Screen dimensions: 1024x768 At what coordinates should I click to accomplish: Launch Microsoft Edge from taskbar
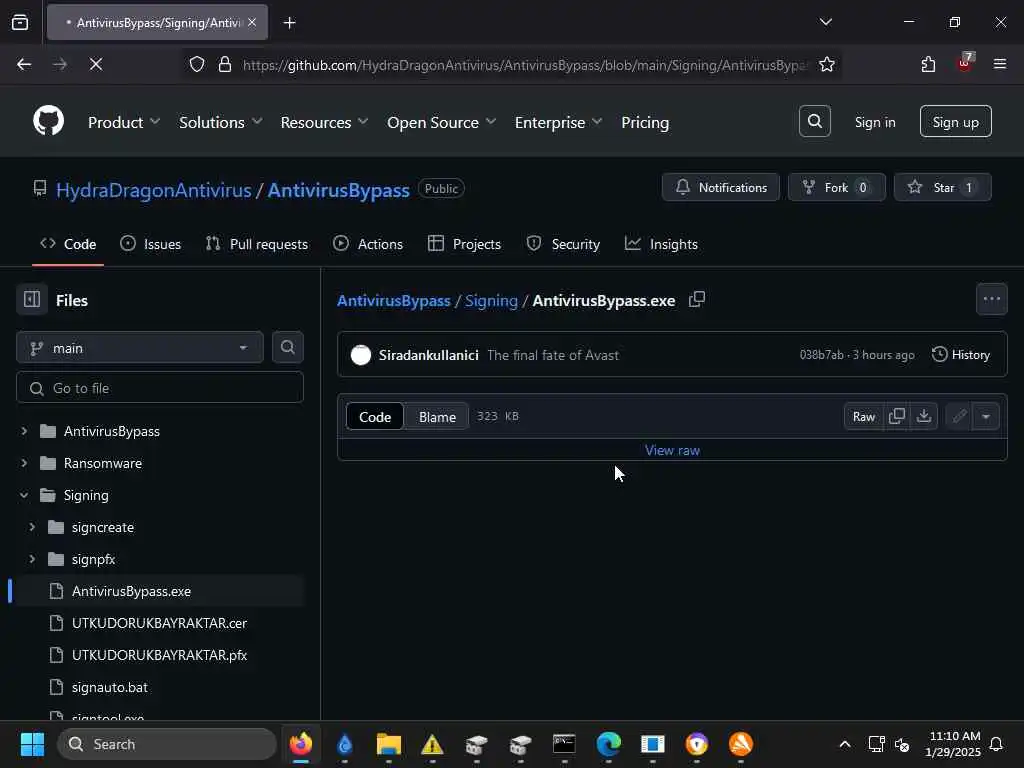(608, 744)
